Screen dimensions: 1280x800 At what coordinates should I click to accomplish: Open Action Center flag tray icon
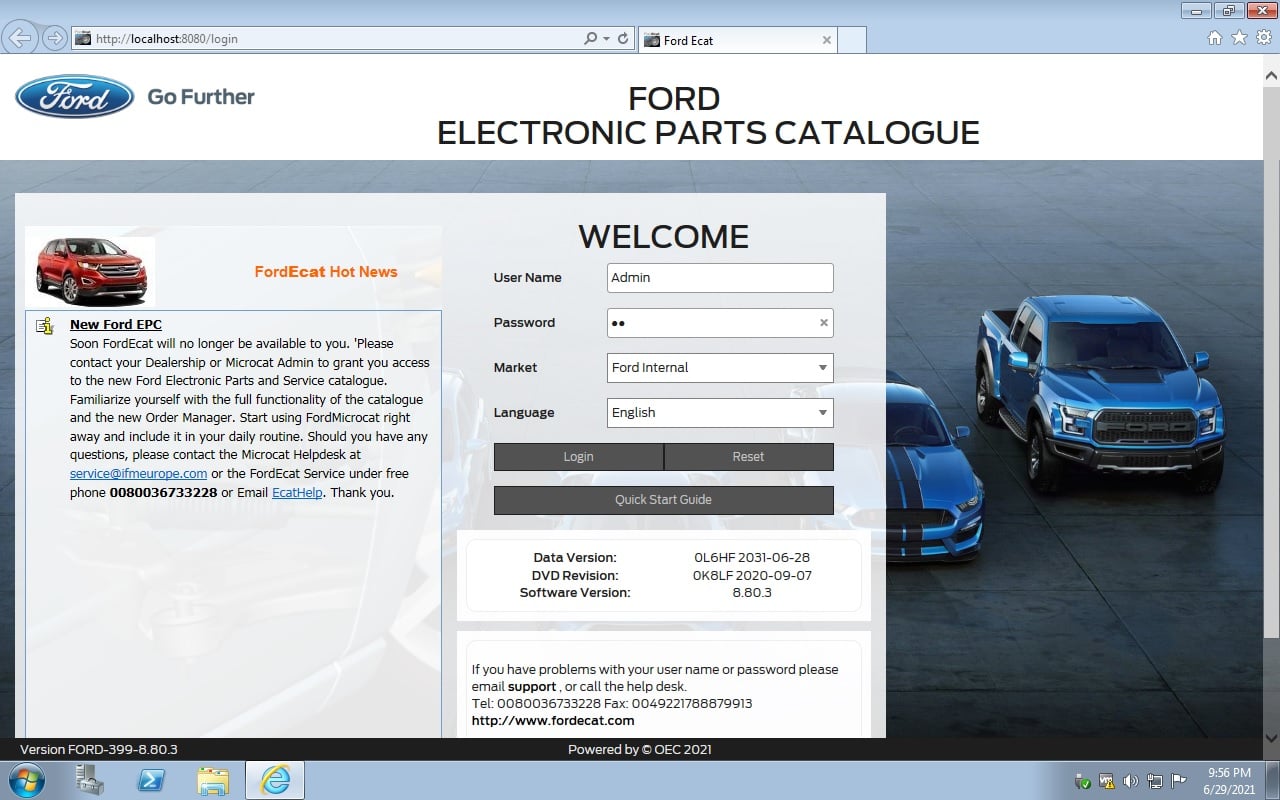click(x=1179, y=781)
